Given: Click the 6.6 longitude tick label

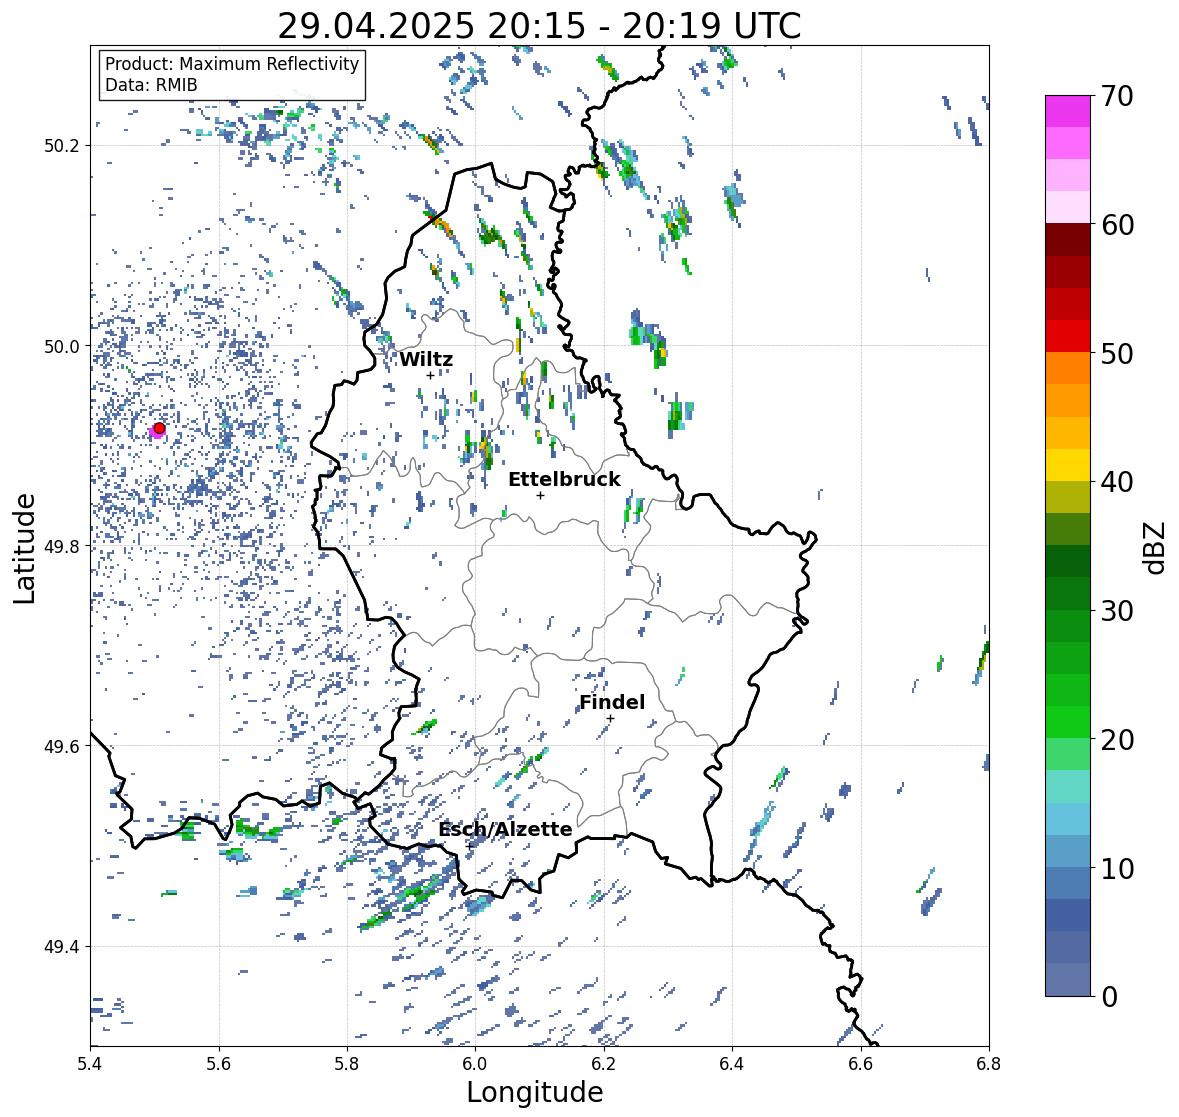Looking at the screenshot, I should [861, 1064].
